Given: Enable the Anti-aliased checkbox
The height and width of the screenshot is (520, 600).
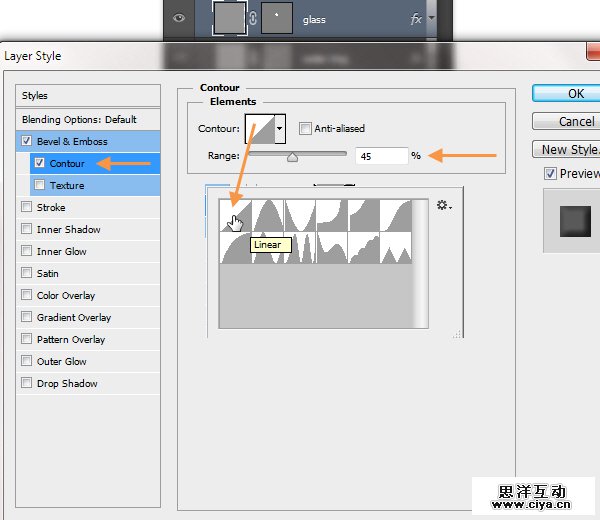Looking at the screenshot, I should pos(306,129).
